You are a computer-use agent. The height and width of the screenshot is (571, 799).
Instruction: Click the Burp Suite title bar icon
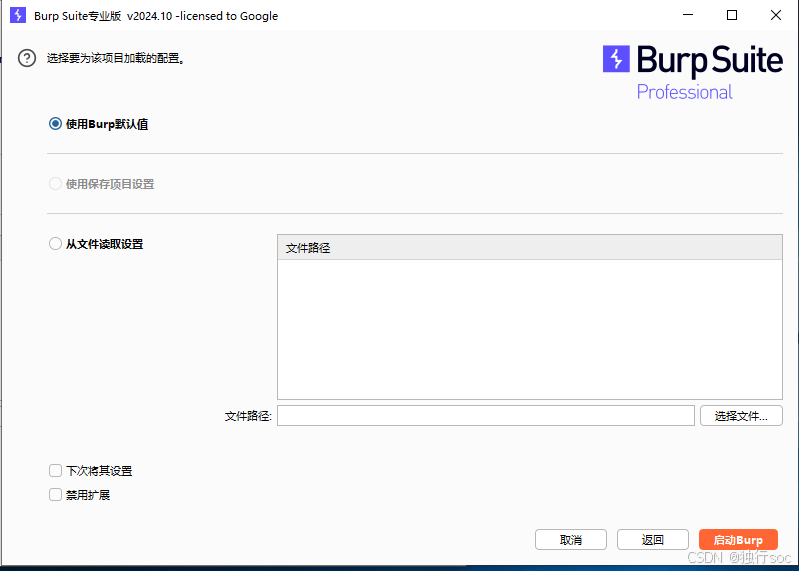pyautogui.click(x=18, y=15)
